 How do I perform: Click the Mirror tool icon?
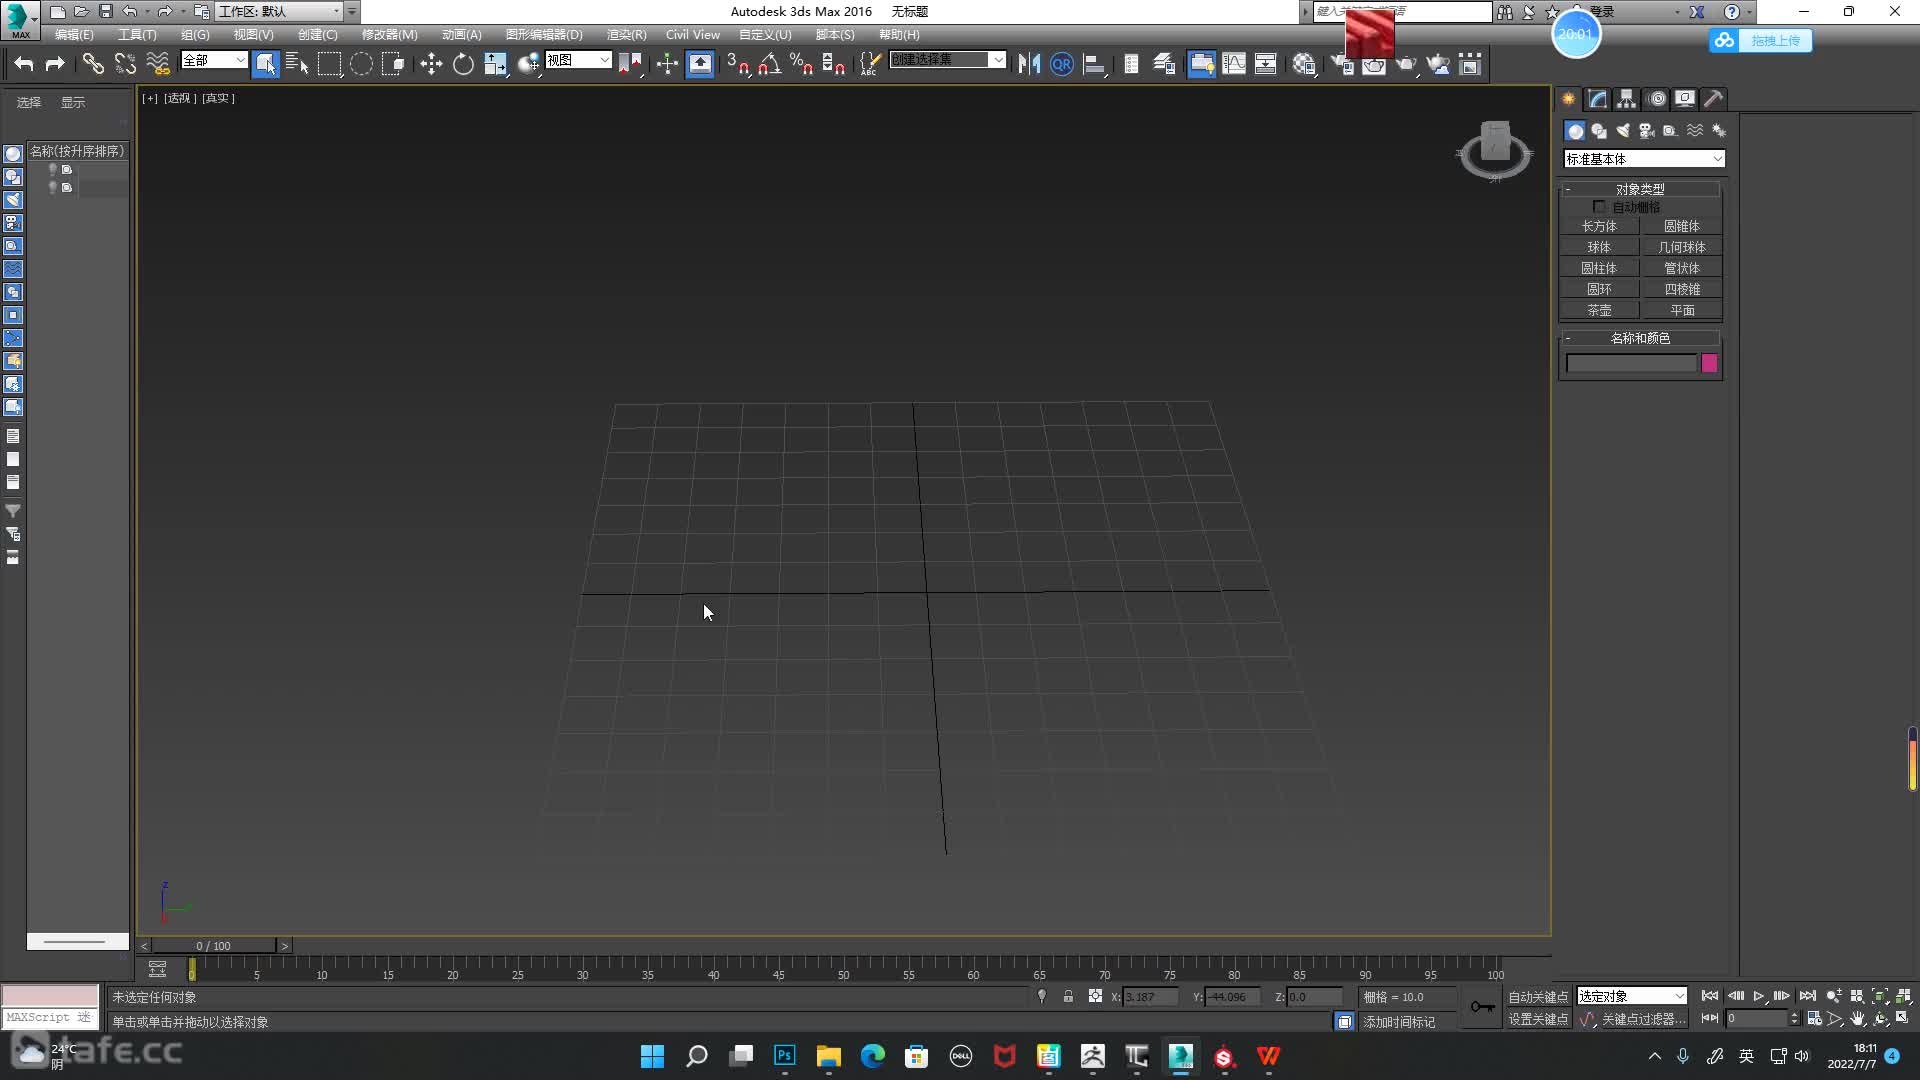(x=1029, y=64)
